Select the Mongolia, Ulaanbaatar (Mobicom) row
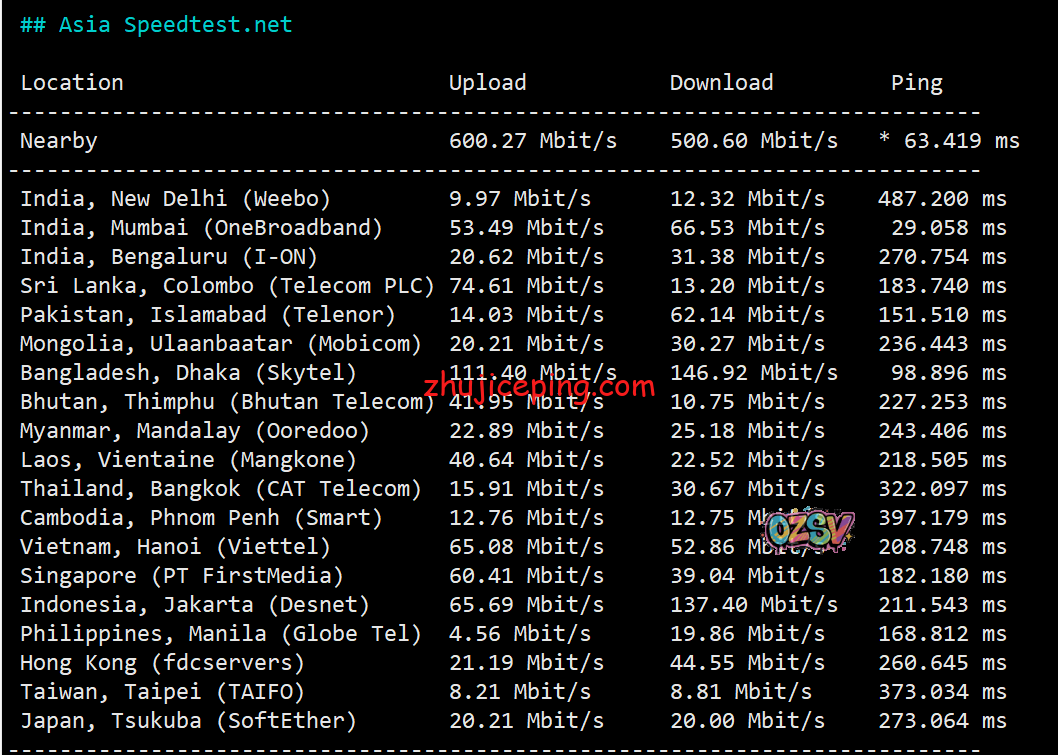This screenshot has width=1058, height=755. (221, 344)
